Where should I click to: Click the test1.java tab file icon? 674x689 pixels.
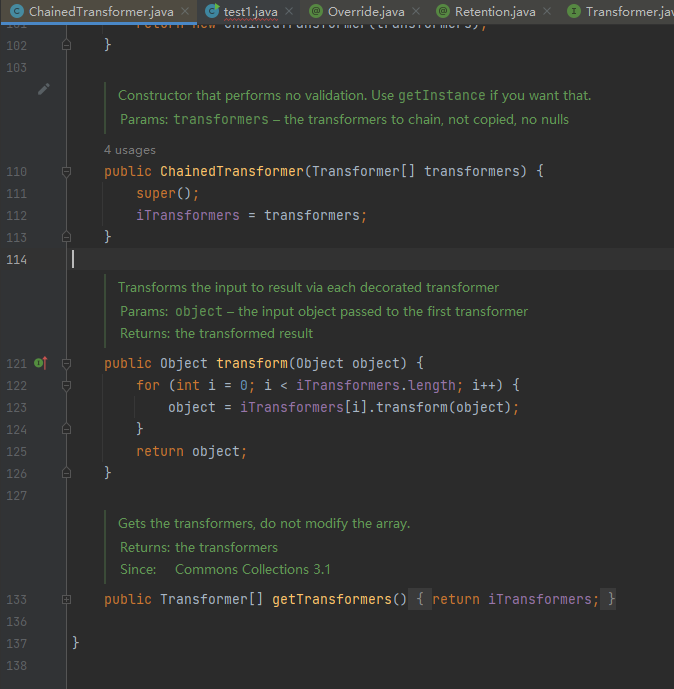211,12
